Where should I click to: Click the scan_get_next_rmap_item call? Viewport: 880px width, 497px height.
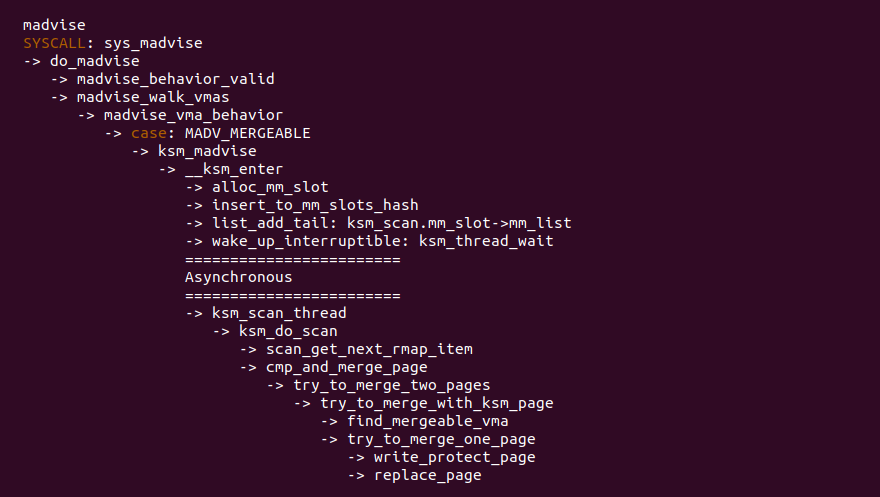click(x=369, y=349)
